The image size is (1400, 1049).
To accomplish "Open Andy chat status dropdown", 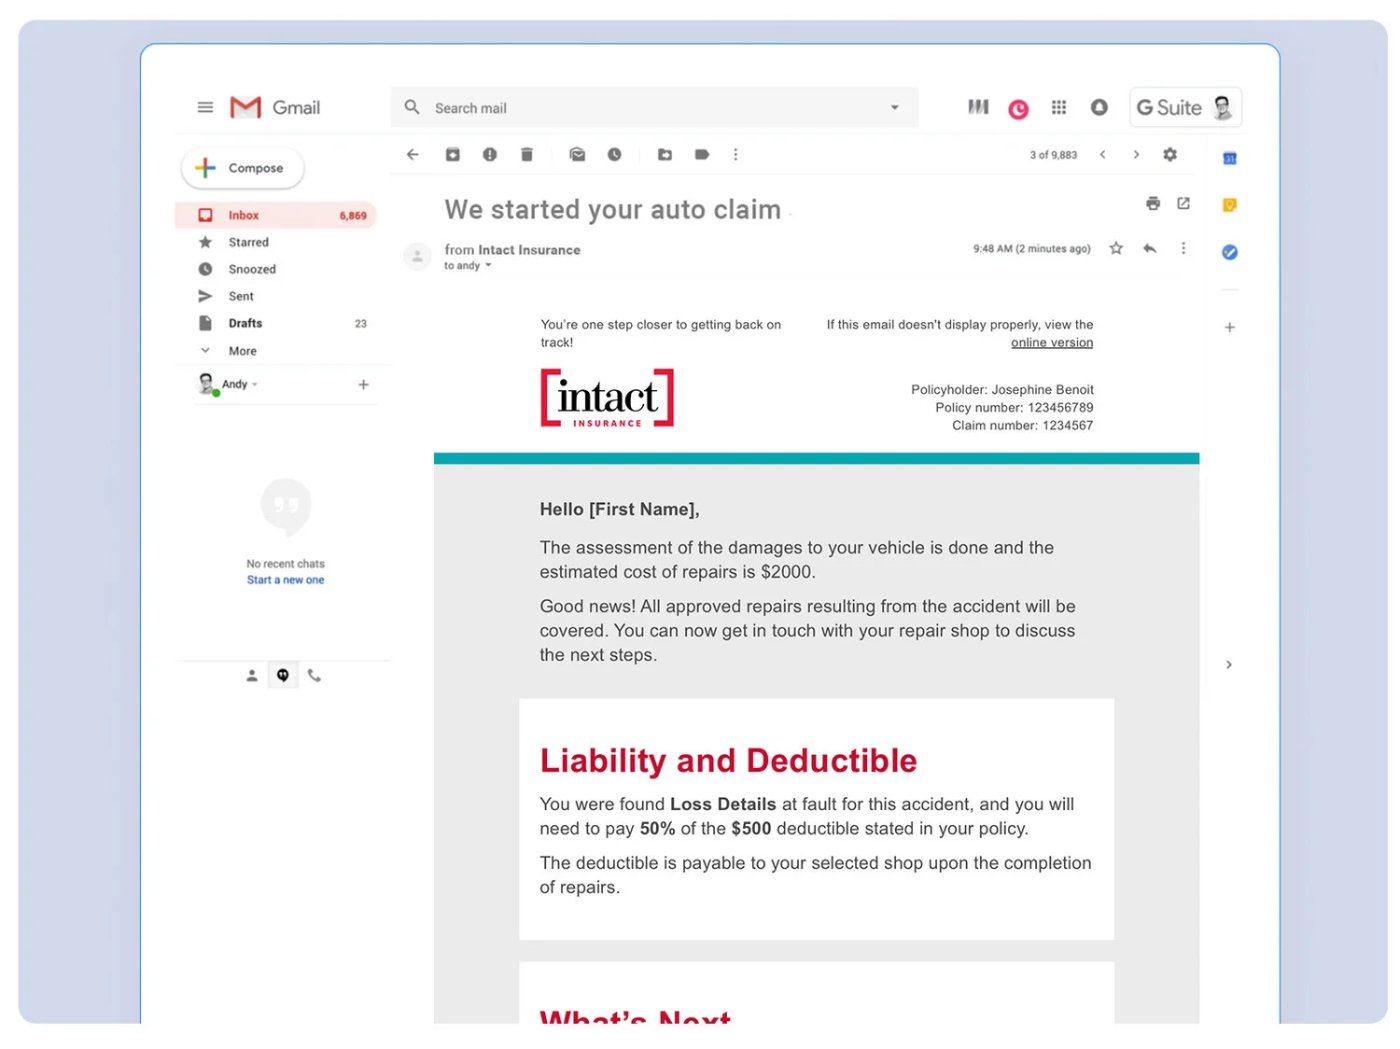I will (x=255, y=384).
